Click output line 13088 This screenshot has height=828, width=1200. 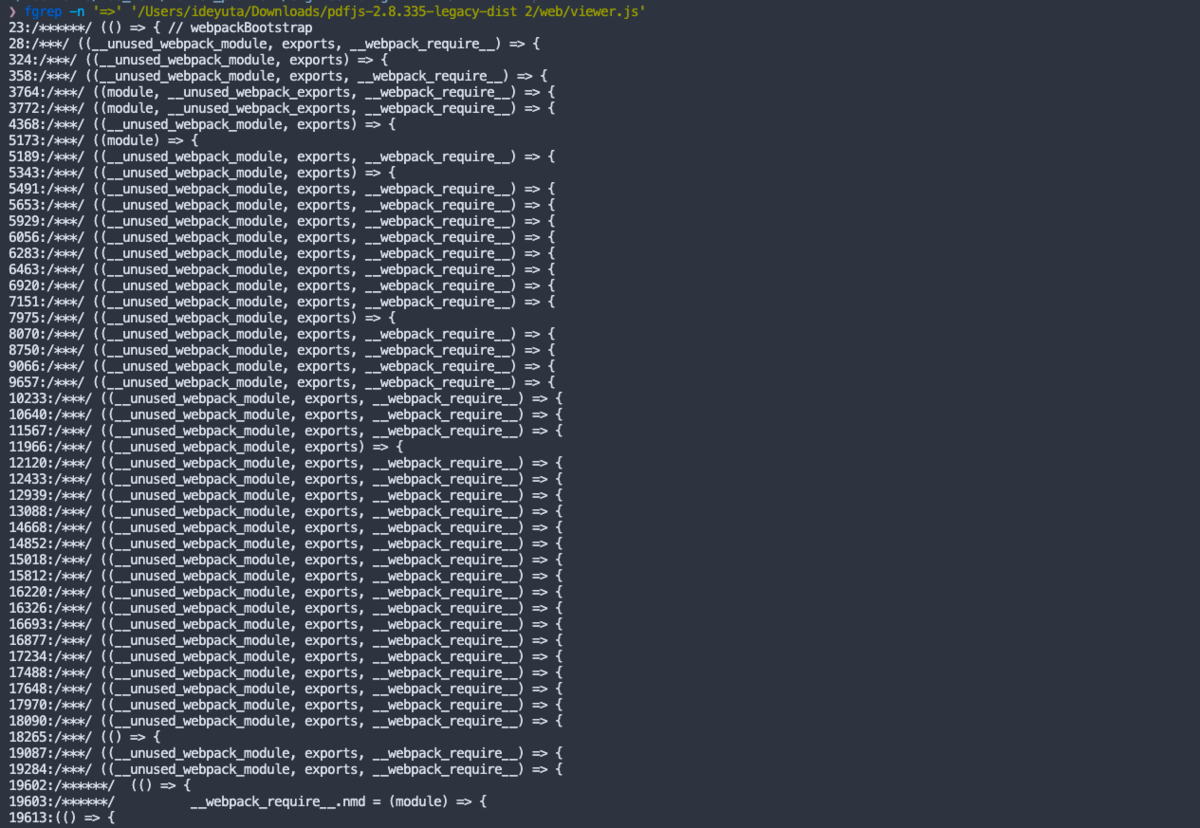tap(286, 511)
